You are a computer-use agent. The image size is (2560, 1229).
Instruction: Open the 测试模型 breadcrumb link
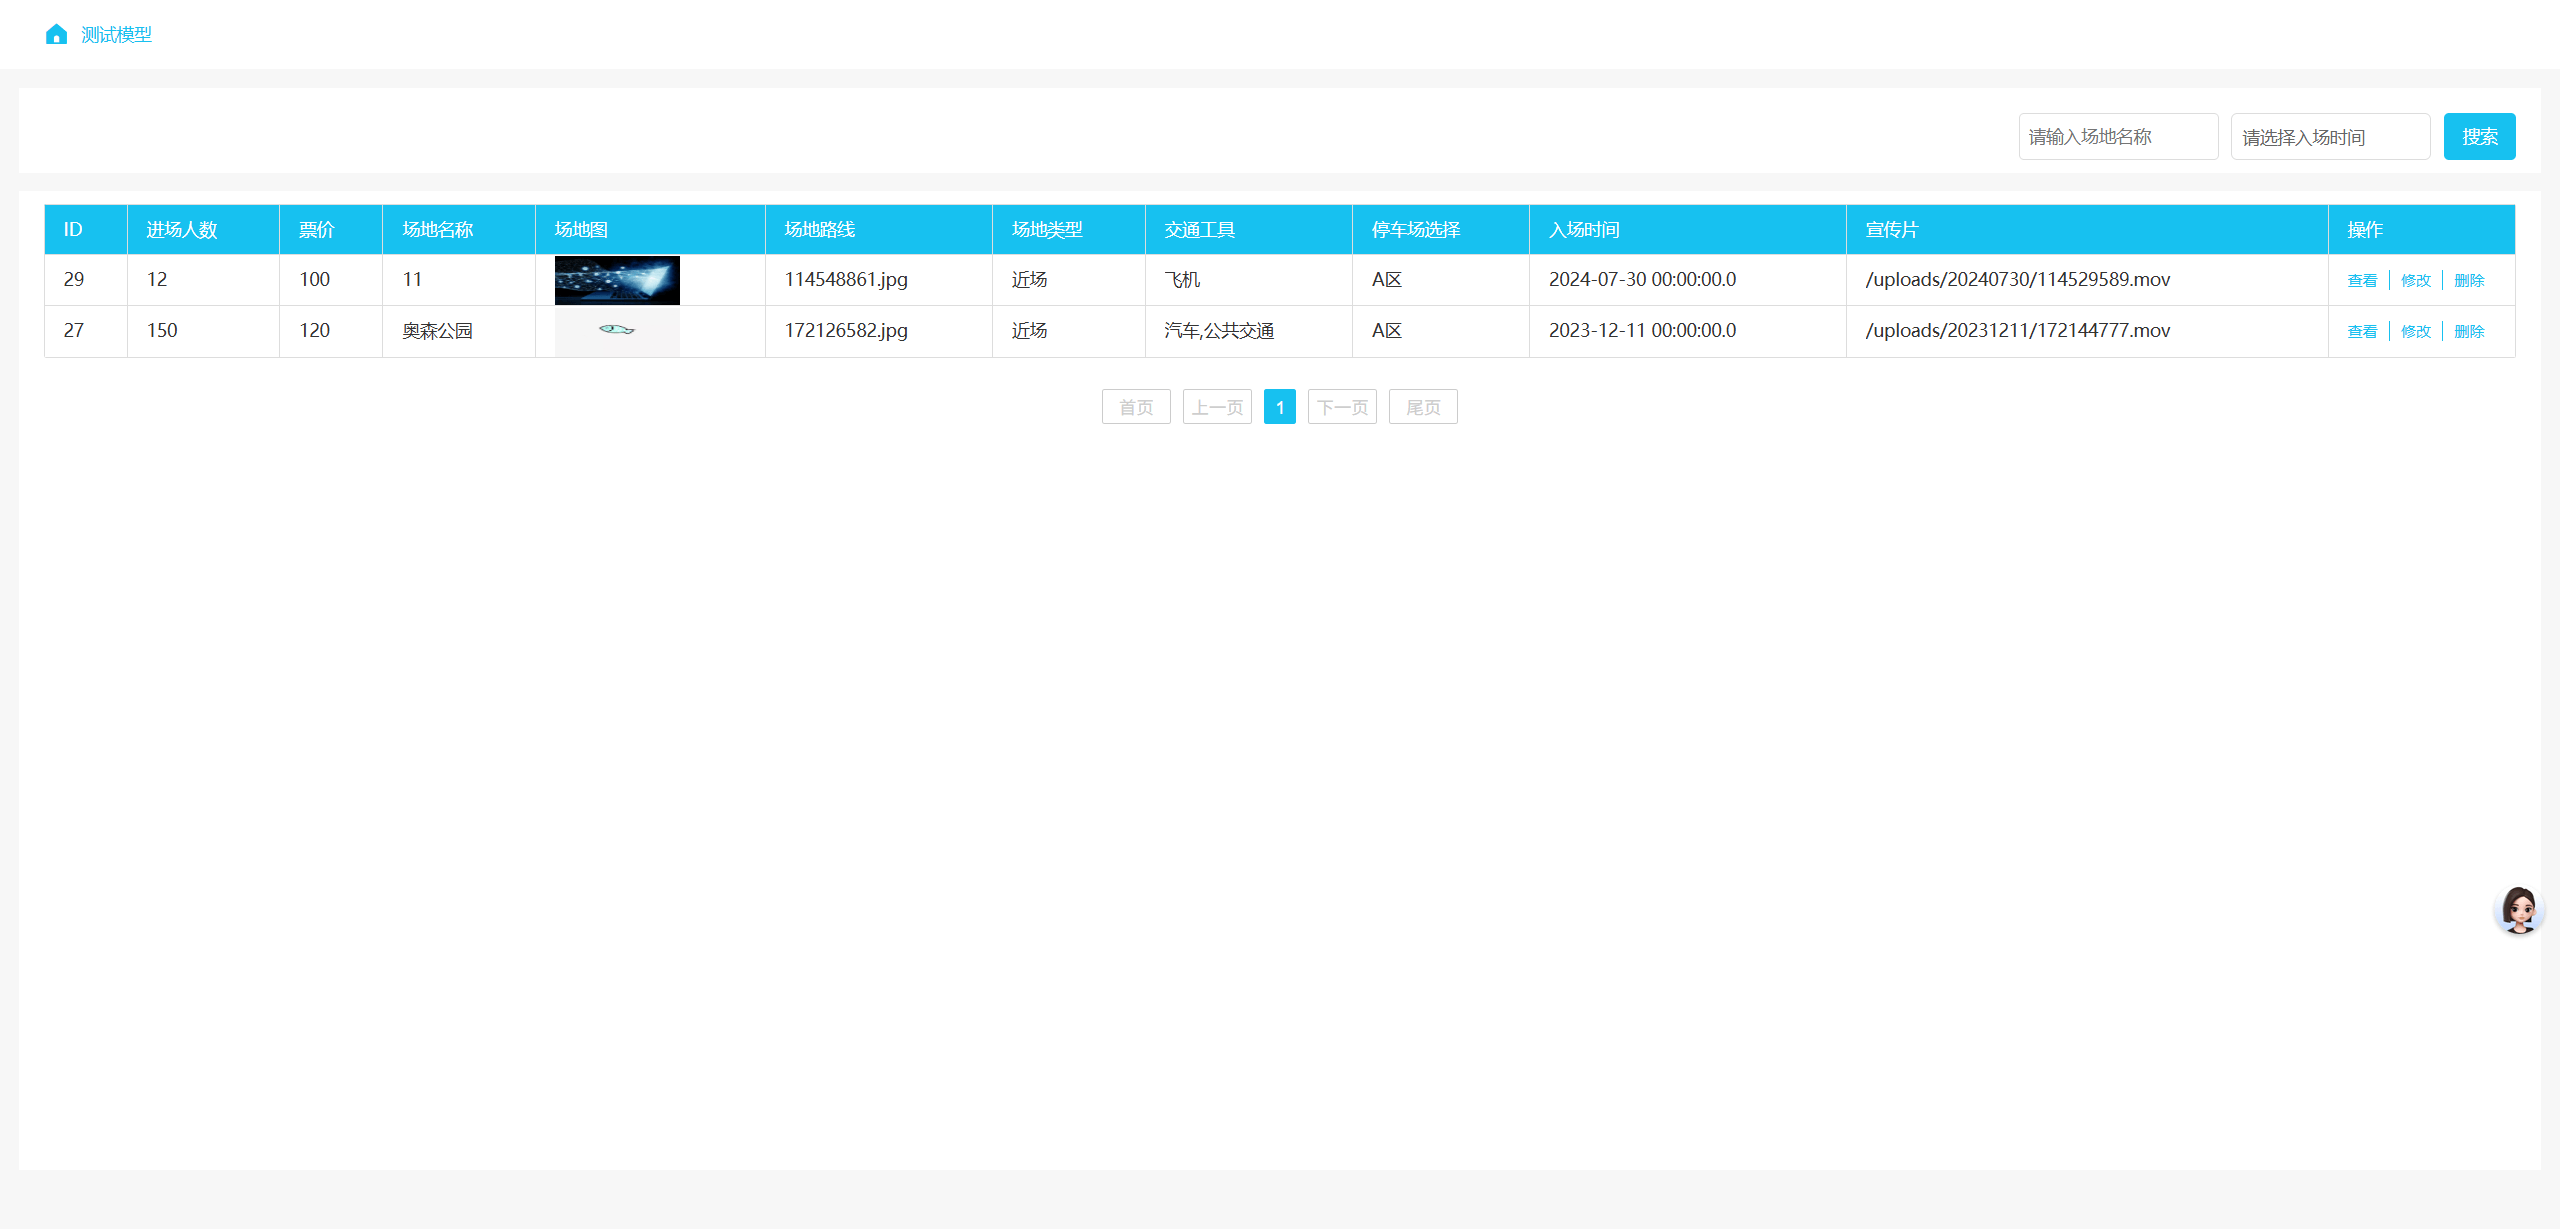116,35
